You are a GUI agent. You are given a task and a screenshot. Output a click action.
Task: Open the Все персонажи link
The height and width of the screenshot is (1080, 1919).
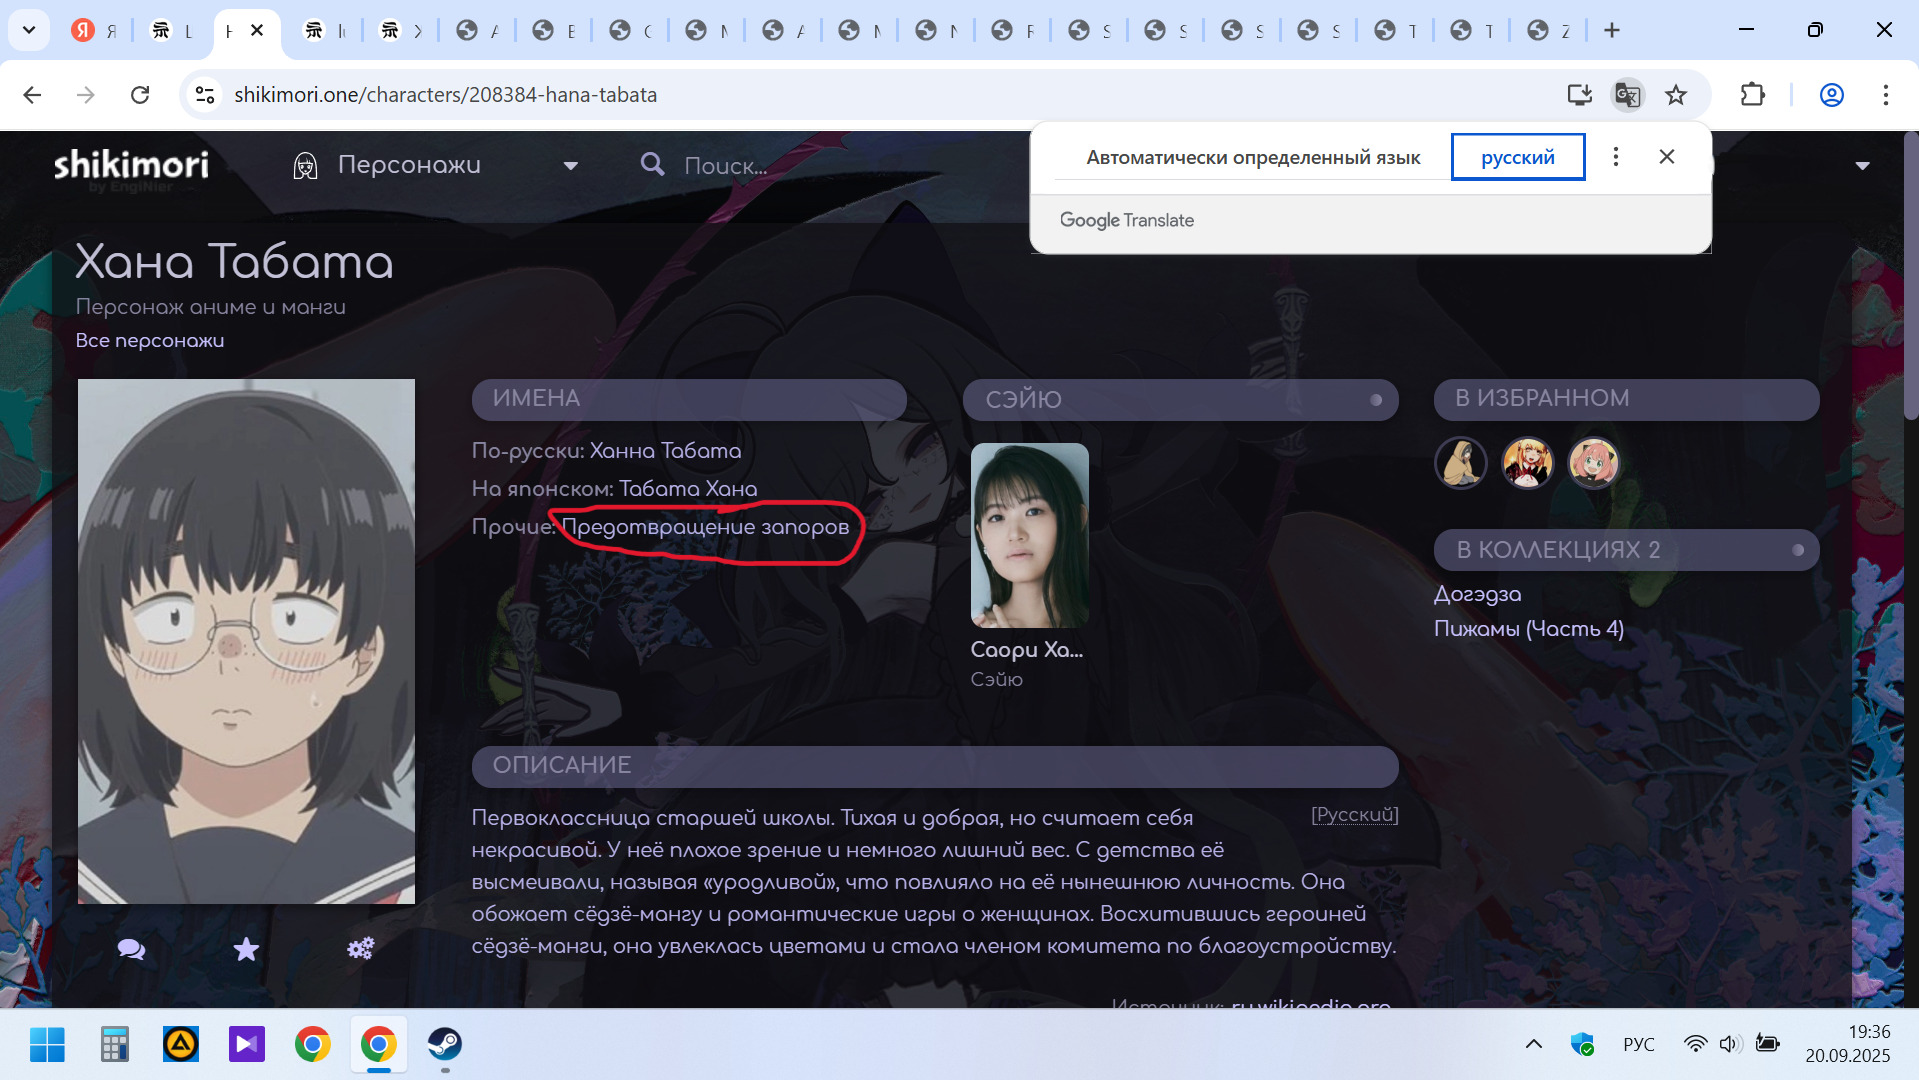coord(150,341)
